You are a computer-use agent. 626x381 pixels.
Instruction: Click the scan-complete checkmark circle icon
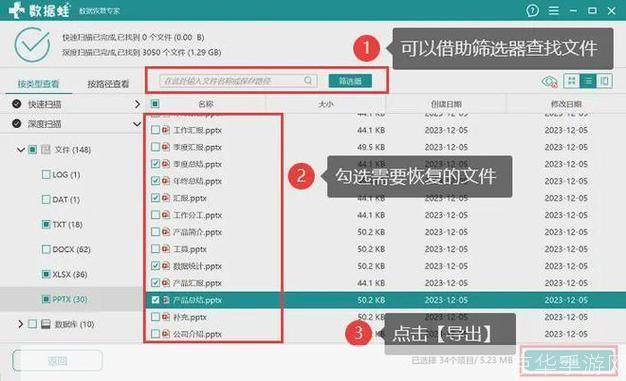click(x=32, y=45)
